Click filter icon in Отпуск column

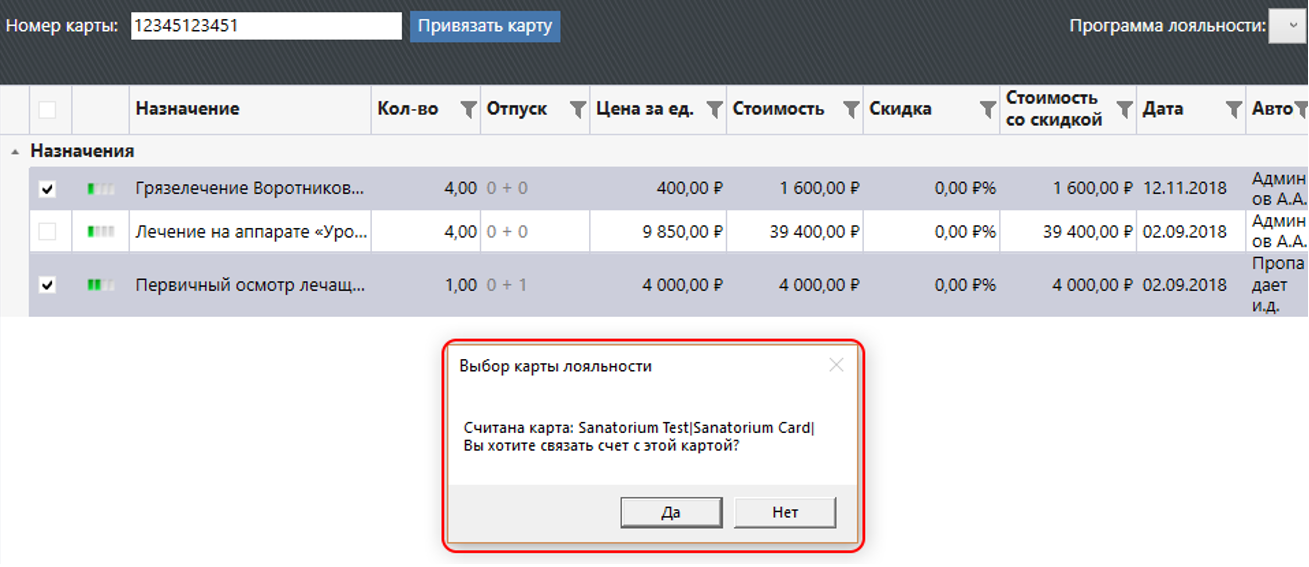577,110
